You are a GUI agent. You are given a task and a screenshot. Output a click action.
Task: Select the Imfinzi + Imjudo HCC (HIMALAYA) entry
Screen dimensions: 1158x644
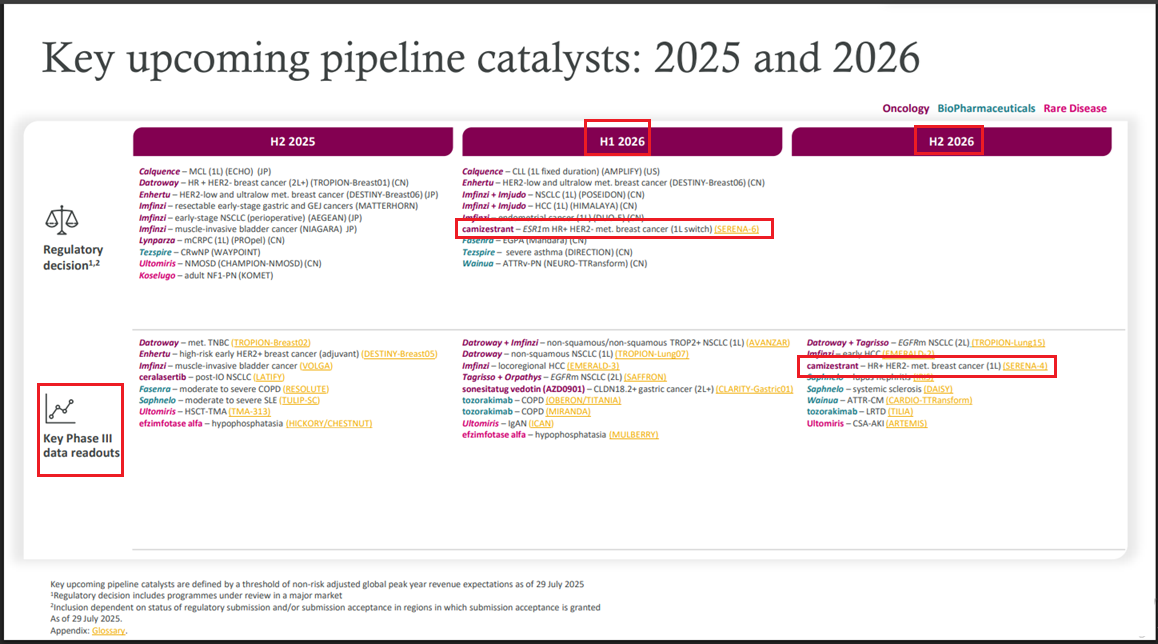tap(549, 206)
